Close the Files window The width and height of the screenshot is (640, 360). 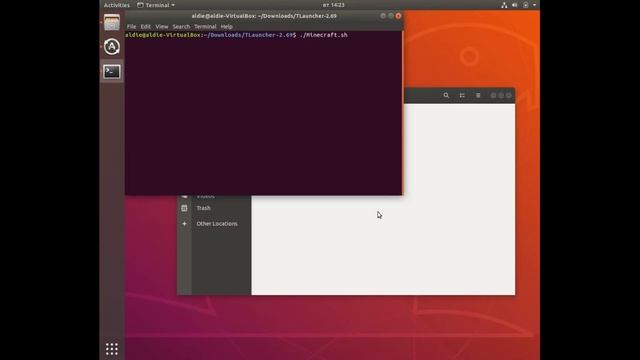click(x=509, y=95)
